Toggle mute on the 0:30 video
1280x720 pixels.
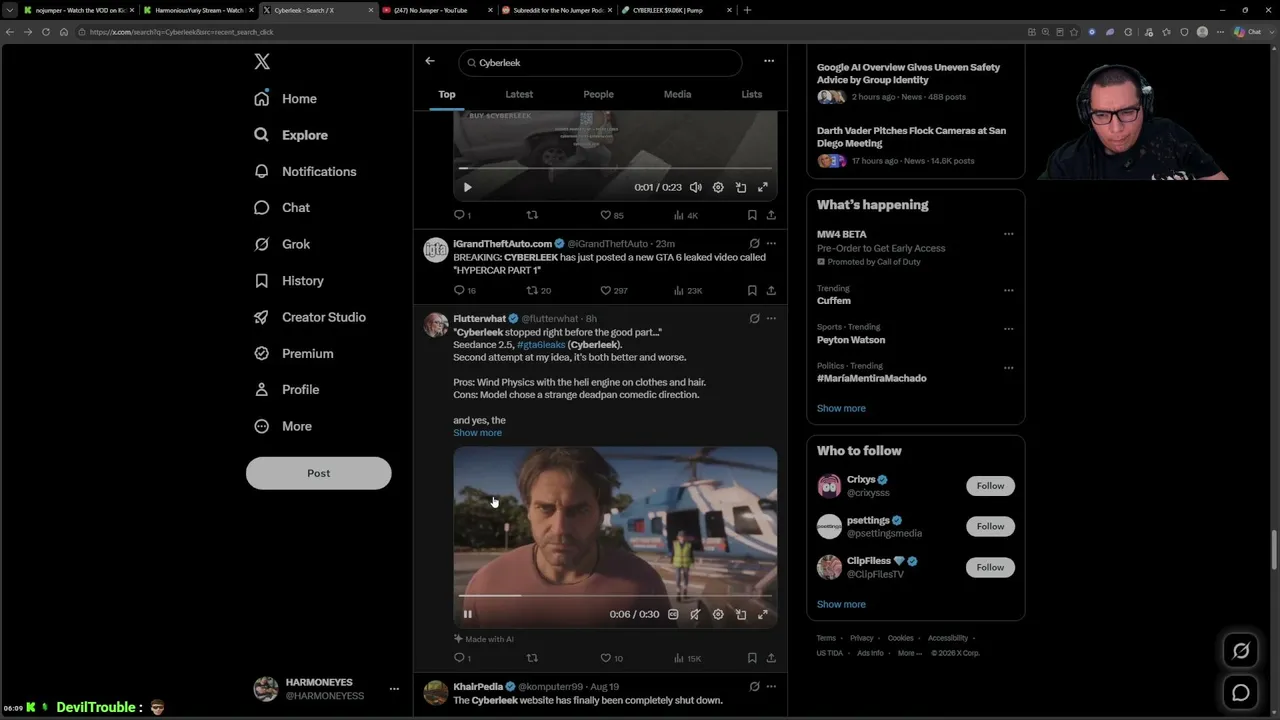[x=695, y=614]
